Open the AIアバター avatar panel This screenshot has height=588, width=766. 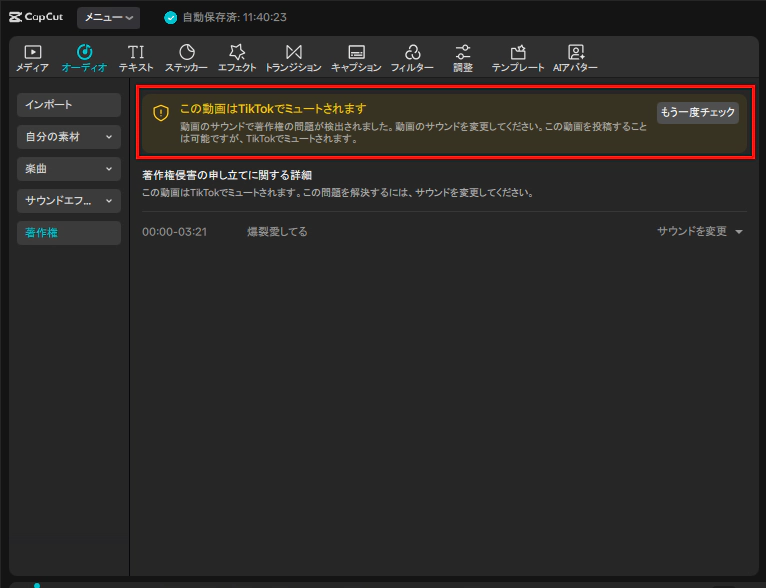coord(575,58)
